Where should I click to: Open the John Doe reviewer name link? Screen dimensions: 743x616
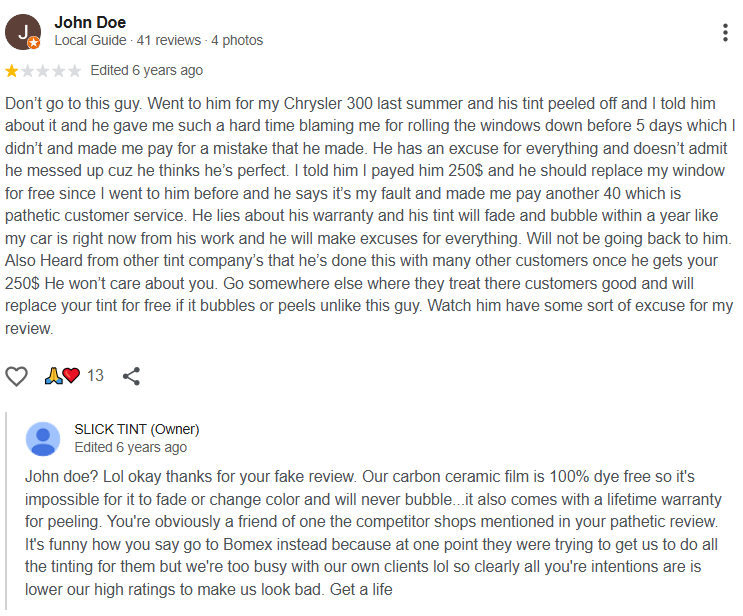90,22
